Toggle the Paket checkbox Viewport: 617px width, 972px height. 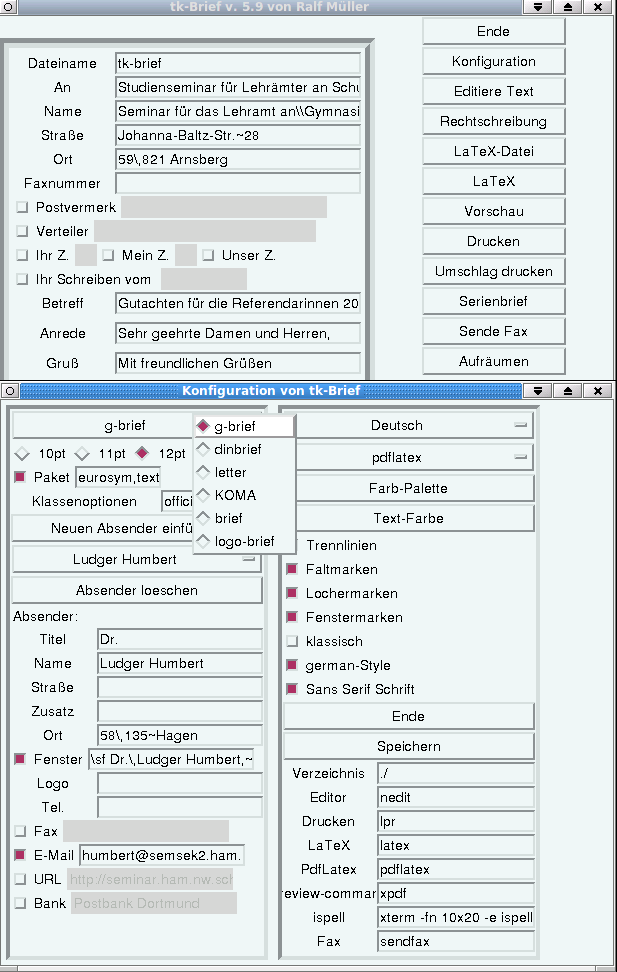(x=20, y=477)
